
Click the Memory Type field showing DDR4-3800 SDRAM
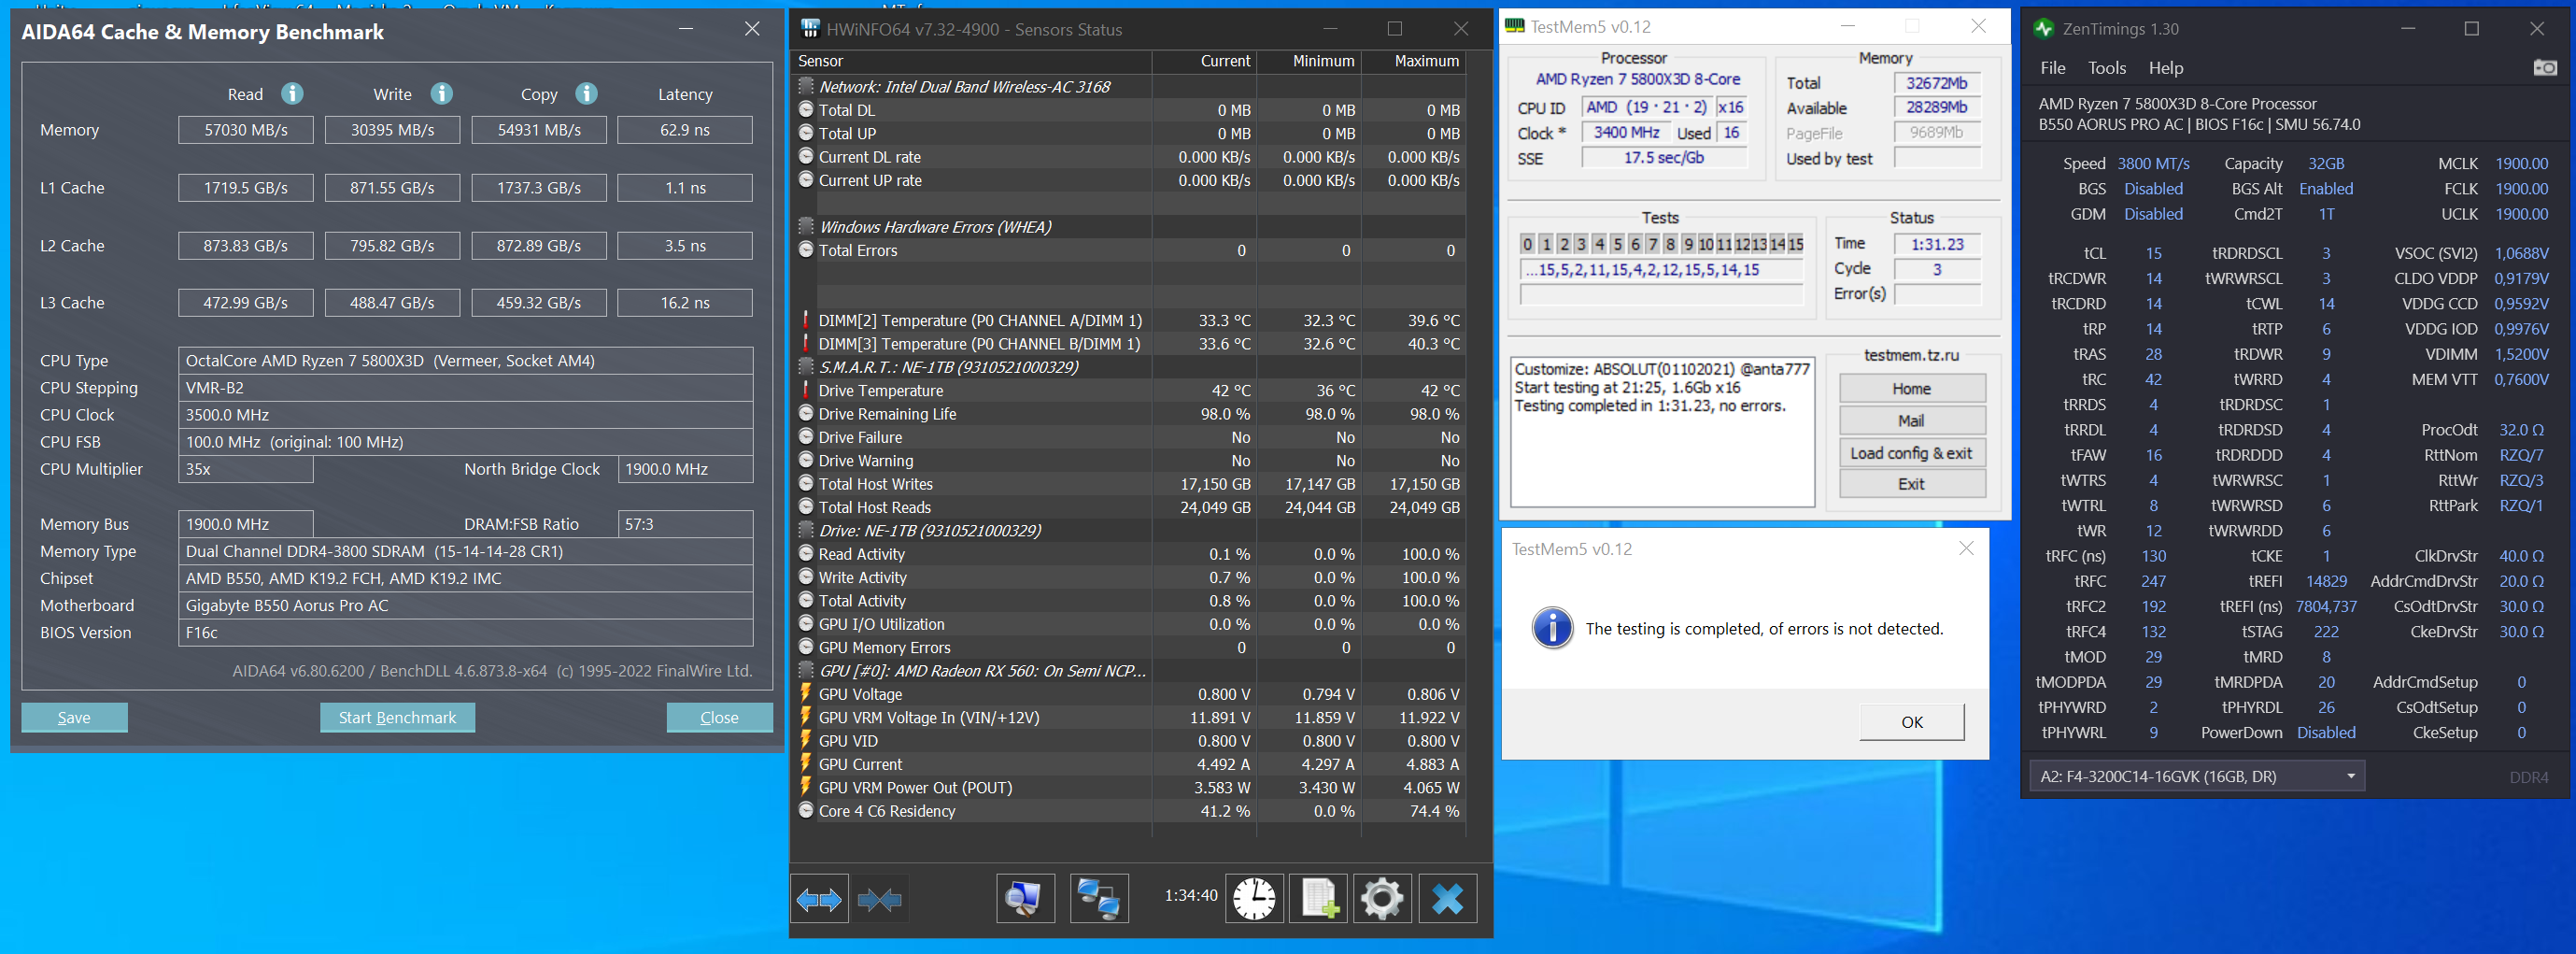(466, 551)
